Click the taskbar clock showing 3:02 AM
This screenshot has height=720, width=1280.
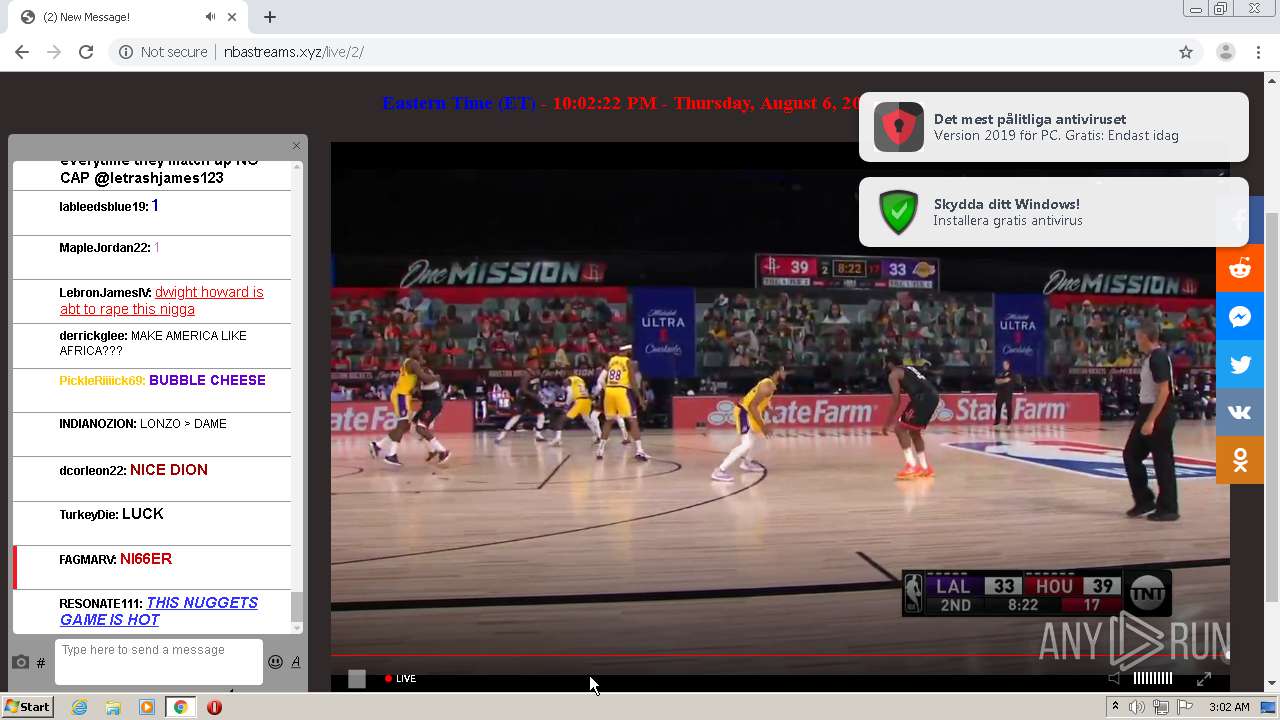point(1229,707)
